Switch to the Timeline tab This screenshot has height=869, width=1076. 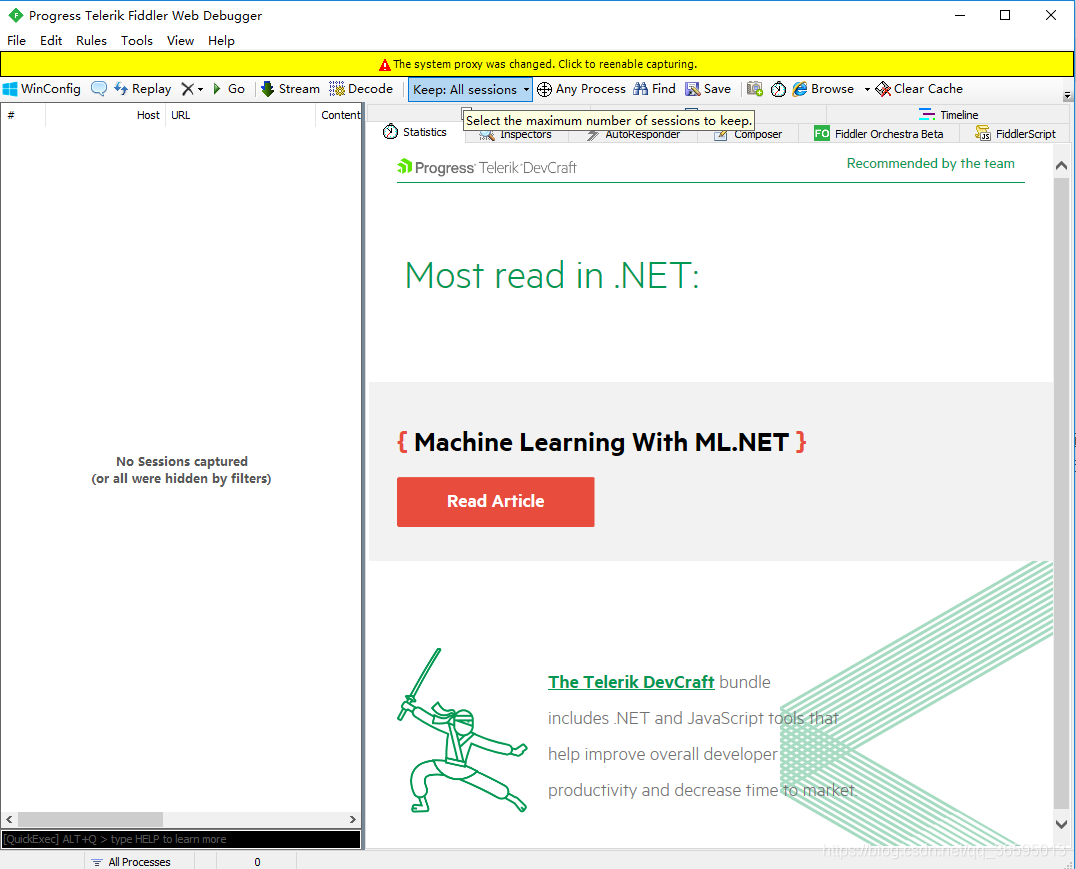tap(948, 115)
